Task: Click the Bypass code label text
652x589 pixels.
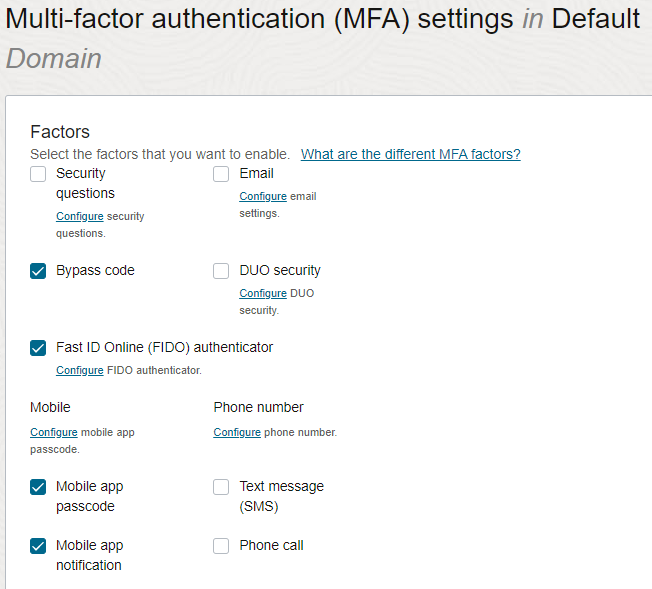Action: click(x=95, y=270)
